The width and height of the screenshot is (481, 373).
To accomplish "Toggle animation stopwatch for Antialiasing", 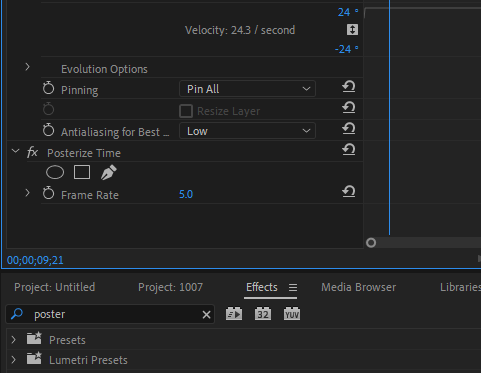I will click(x=48, y=130).
